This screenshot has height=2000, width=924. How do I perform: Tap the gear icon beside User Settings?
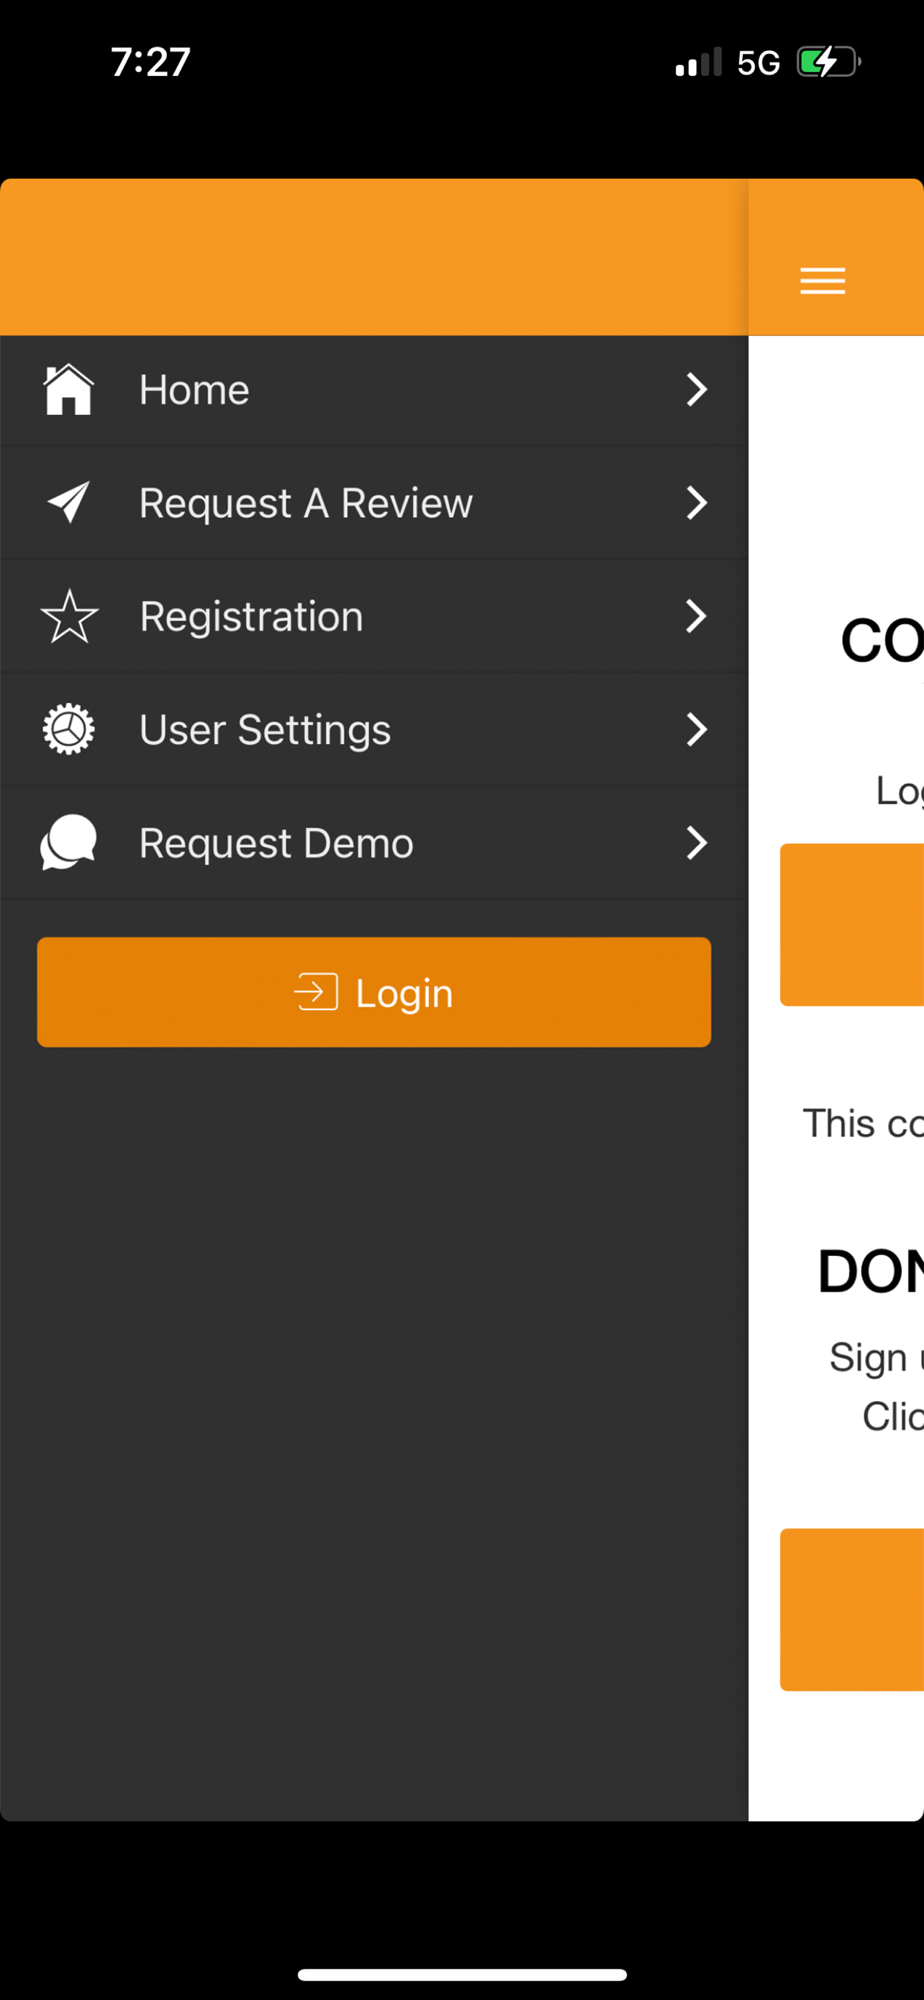[68, 729]
